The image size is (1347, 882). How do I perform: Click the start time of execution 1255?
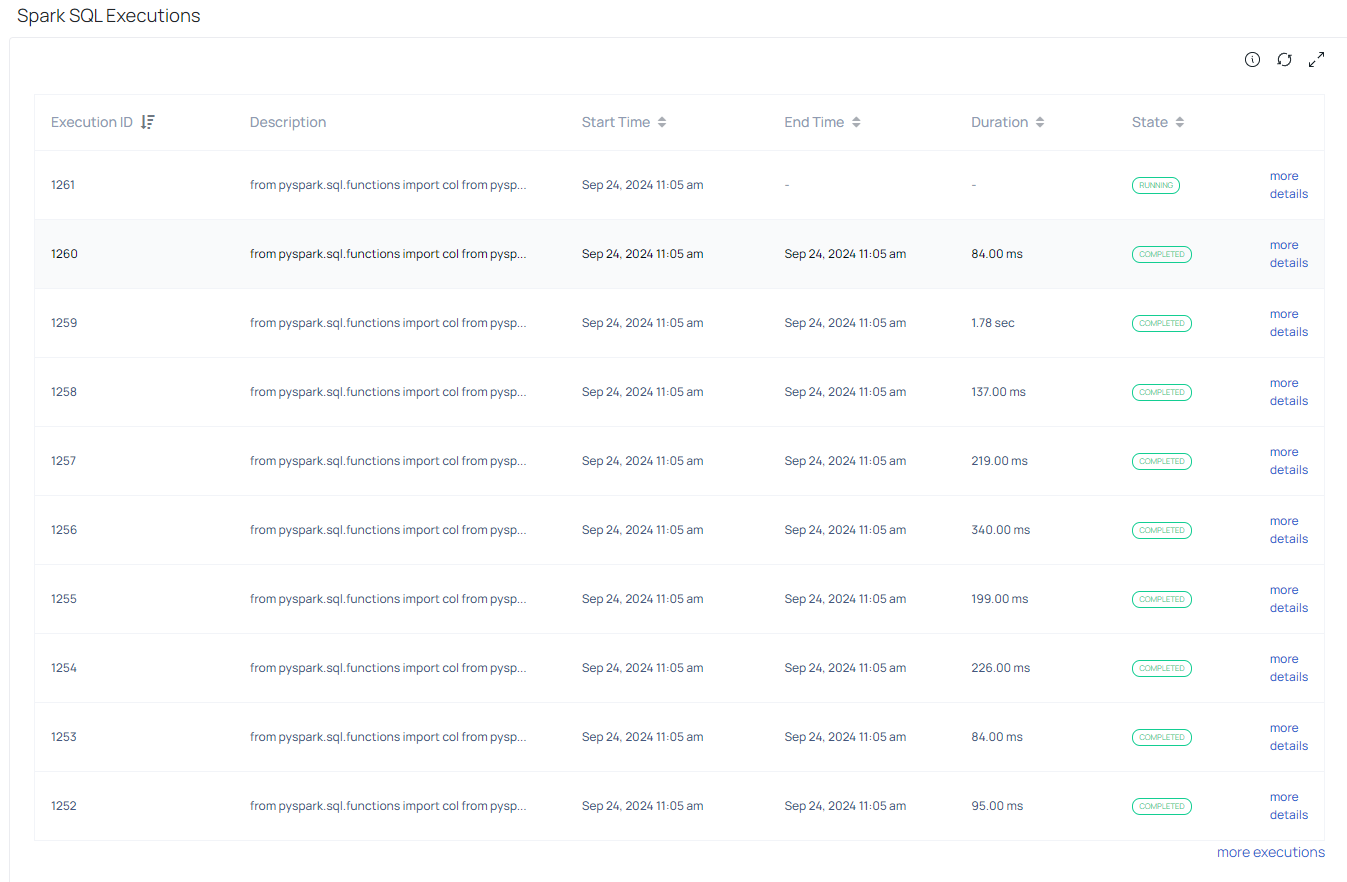pos(642,599)
